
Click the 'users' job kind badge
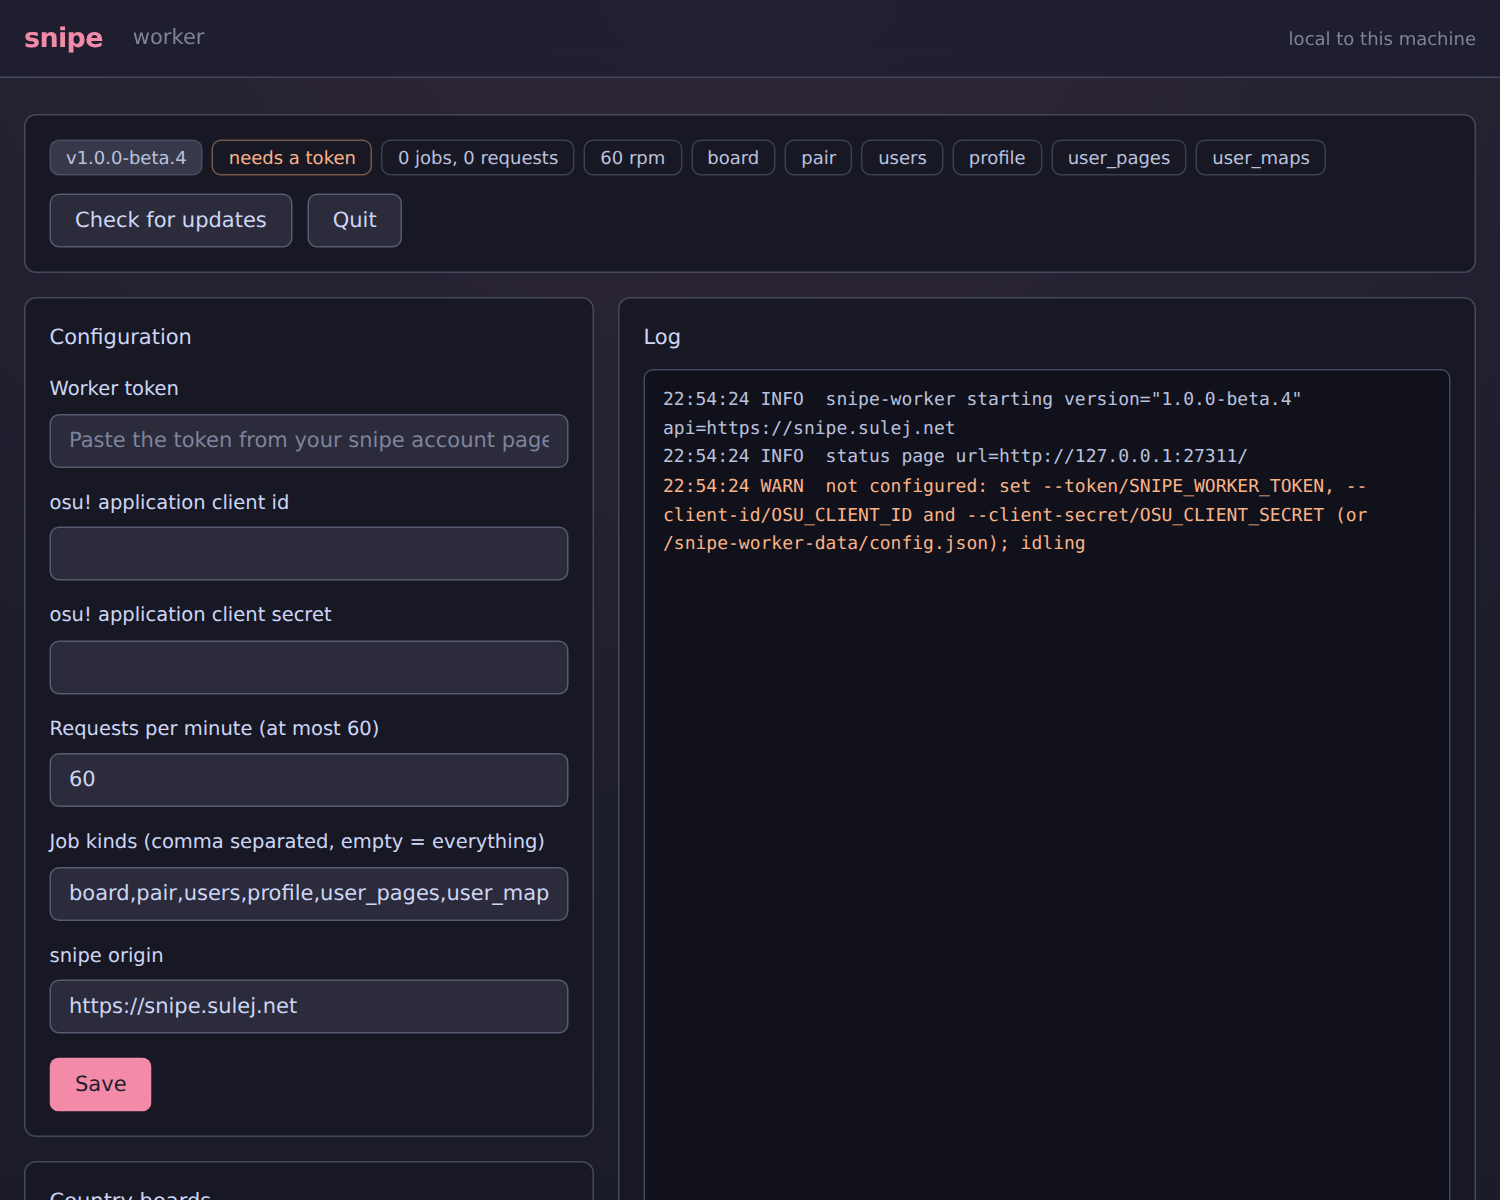click(x=902, y=158)
